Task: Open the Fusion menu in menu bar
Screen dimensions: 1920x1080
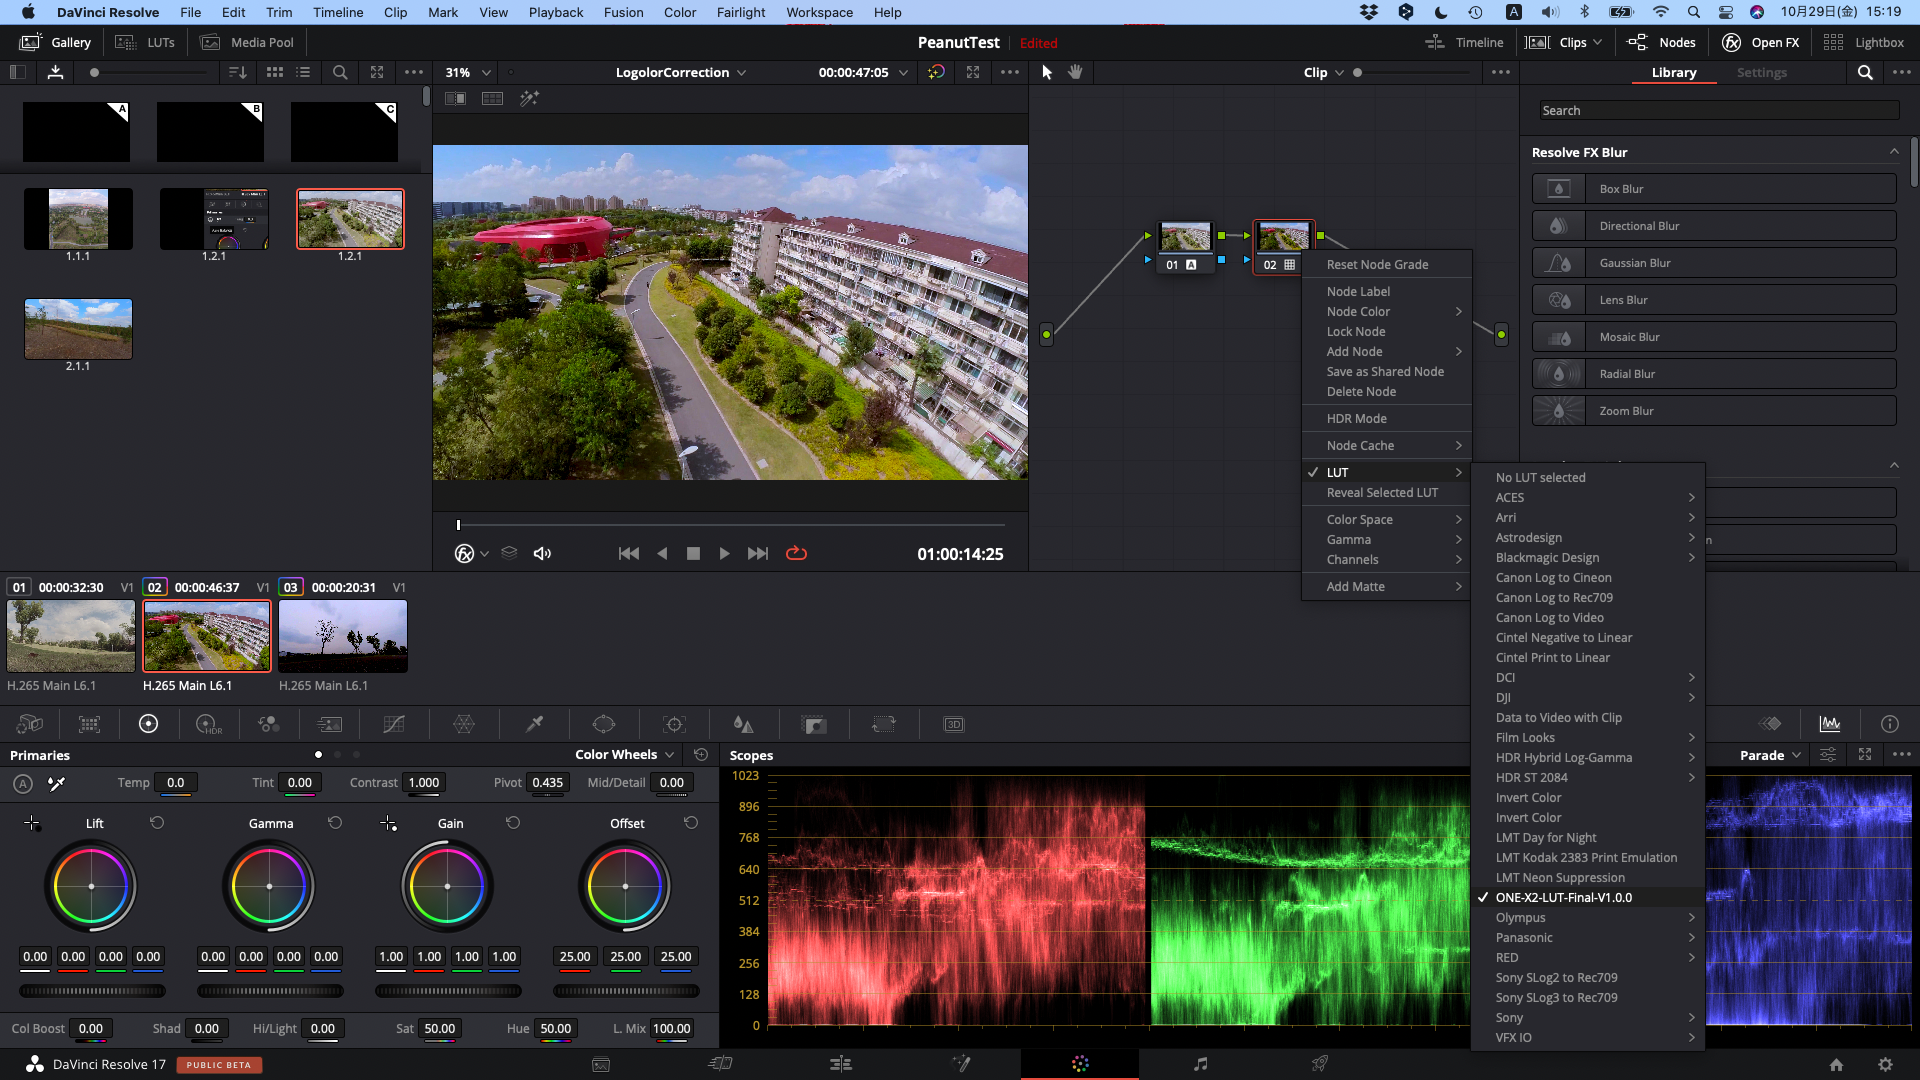Action: (x=623, y=12)
